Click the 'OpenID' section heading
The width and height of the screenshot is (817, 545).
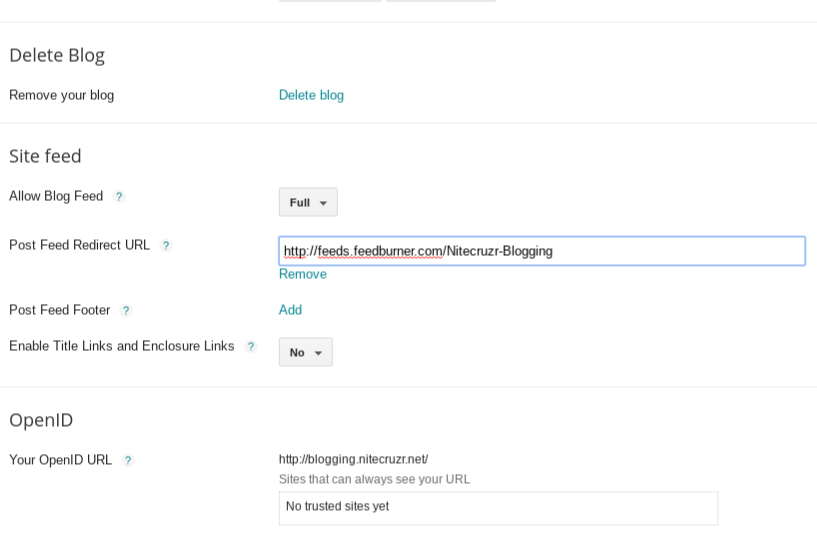(41, 420)
